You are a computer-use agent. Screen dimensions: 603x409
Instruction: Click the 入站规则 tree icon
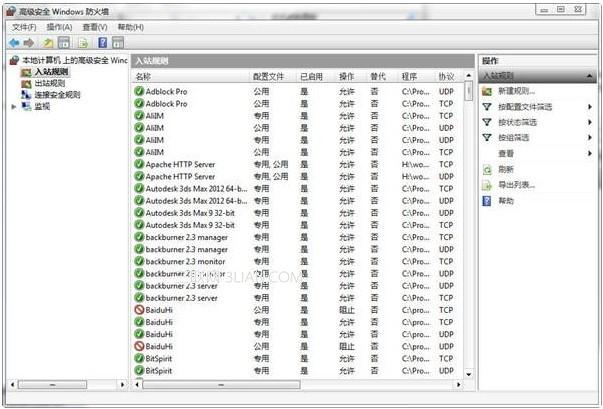(26, 72)
